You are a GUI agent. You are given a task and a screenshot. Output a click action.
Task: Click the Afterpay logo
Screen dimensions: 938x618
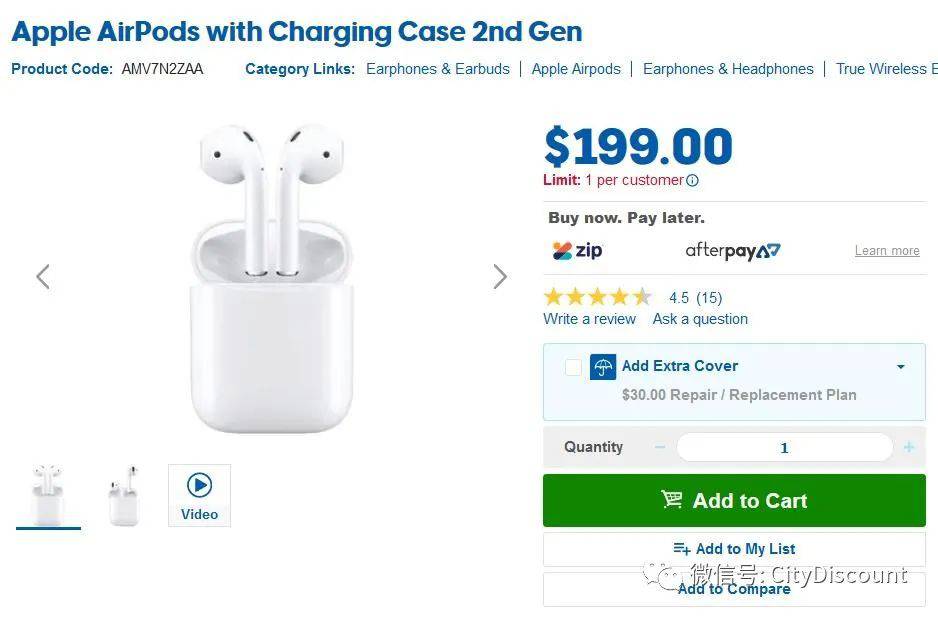(732, 250)
